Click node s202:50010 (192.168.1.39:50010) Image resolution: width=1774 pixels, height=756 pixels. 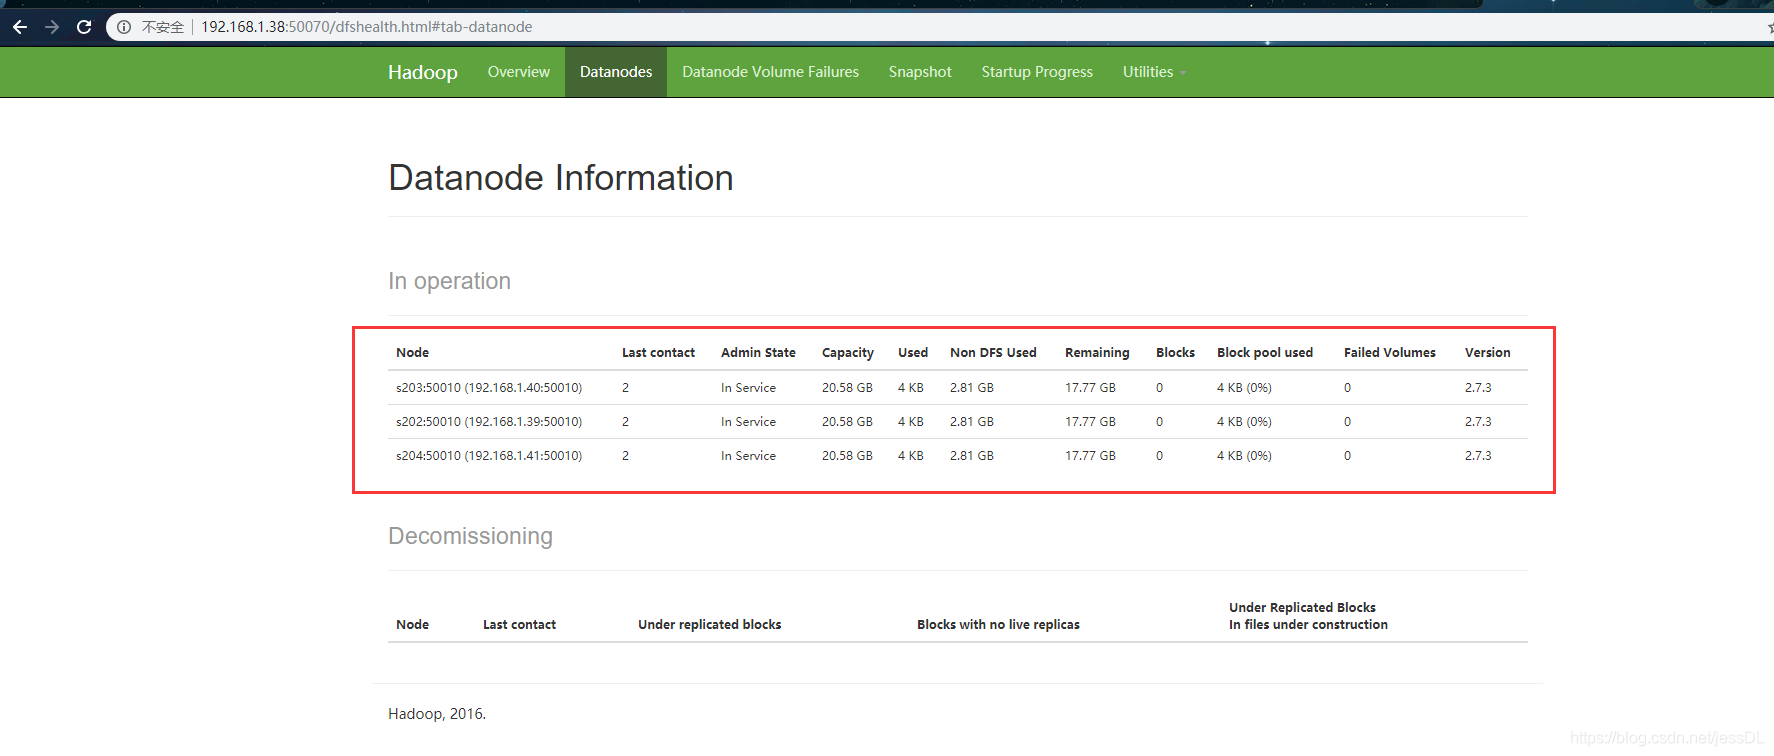point(489,422)
